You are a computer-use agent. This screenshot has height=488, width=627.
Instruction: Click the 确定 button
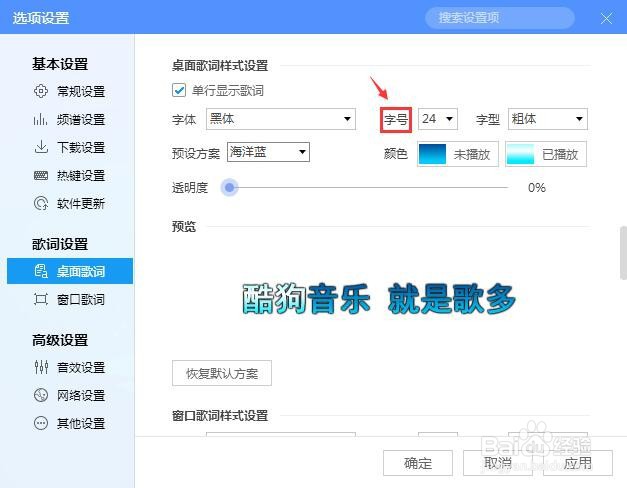418,463
